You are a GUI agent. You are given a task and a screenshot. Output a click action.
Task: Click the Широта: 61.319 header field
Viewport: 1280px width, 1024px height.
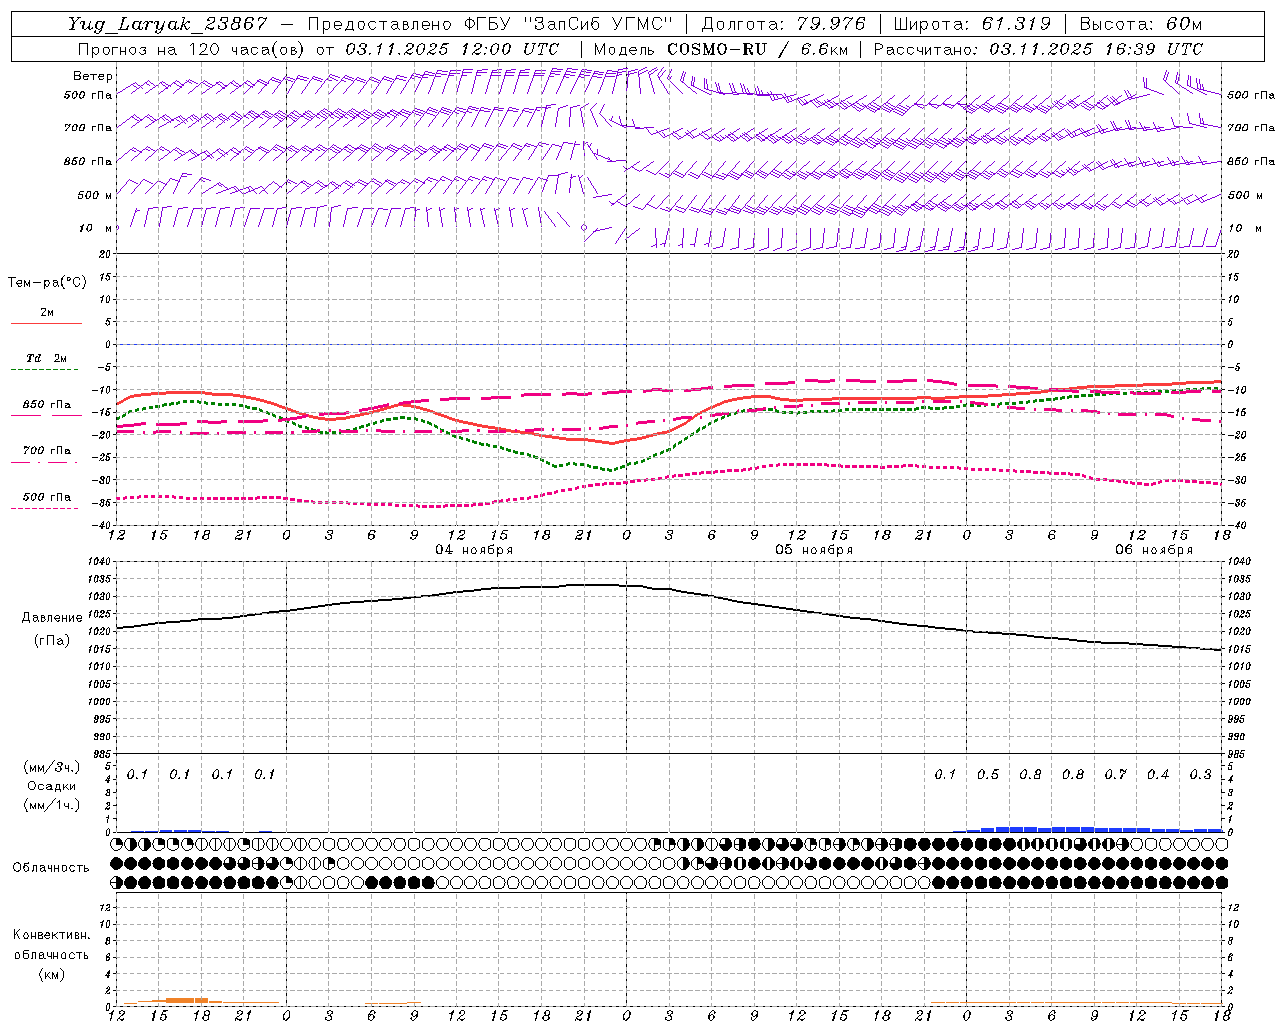coord(972,24)
